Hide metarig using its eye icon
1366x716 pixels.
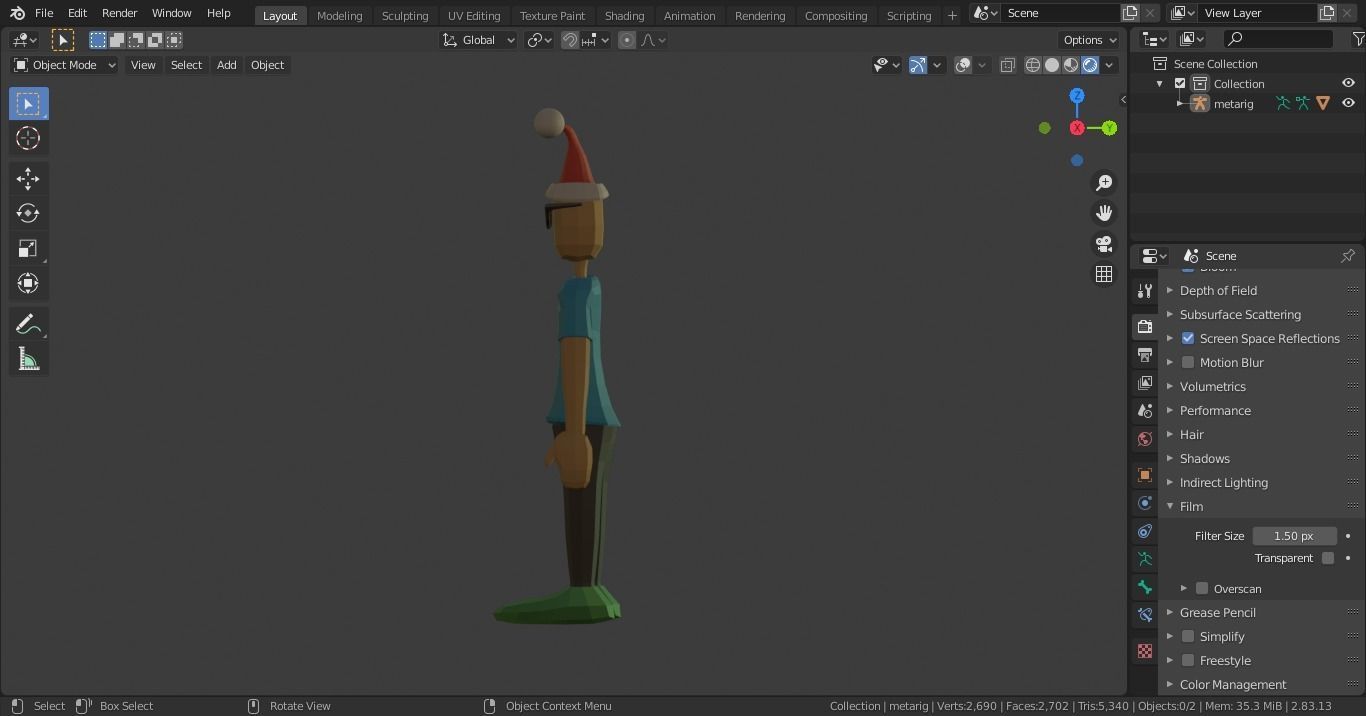point(1348,104)
